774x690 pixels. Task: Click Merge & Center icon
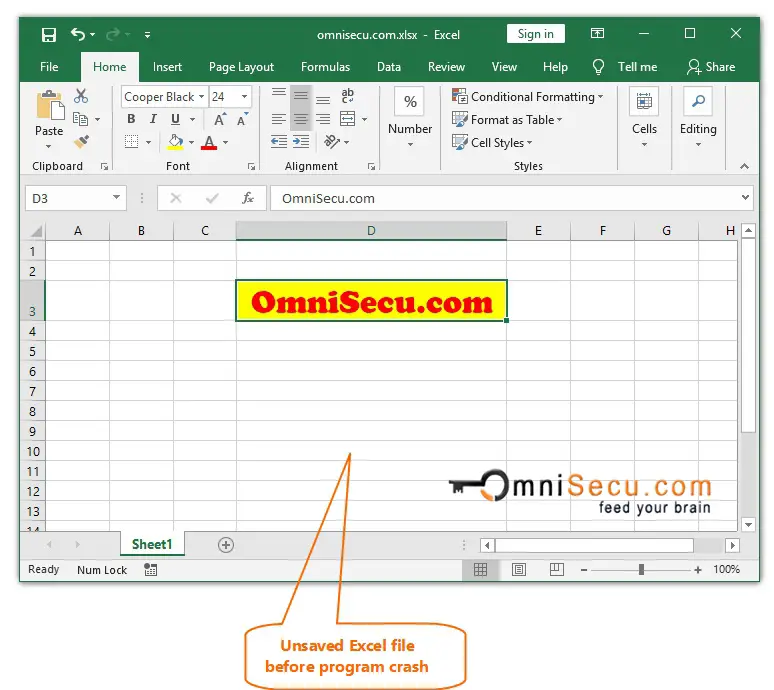click(x=348, y=119)
